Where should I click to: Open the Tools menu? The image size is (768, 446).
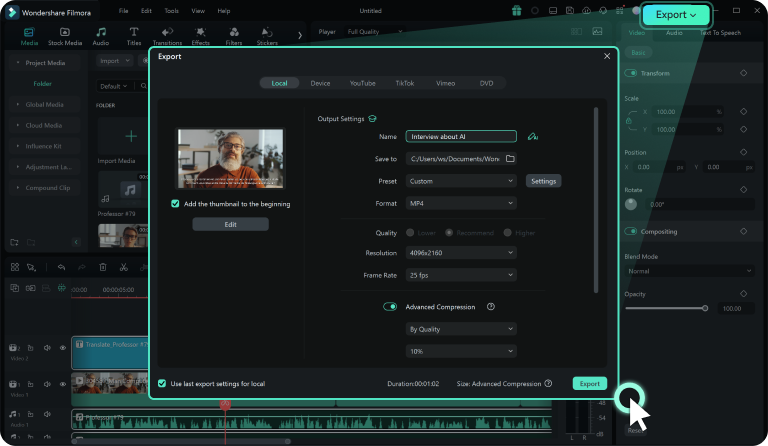point(171,11)
